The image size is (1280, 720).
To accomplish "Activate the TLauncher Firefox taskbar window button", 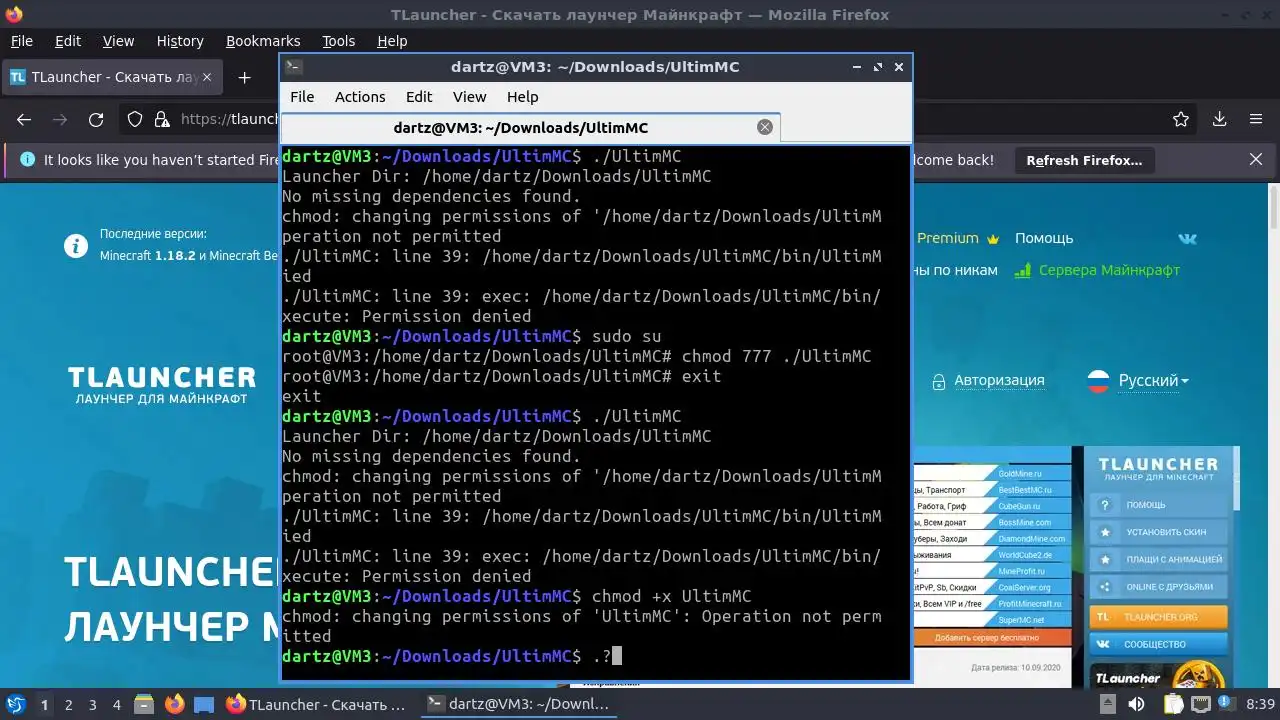I will pyautogui.click(x=317, y=704).
